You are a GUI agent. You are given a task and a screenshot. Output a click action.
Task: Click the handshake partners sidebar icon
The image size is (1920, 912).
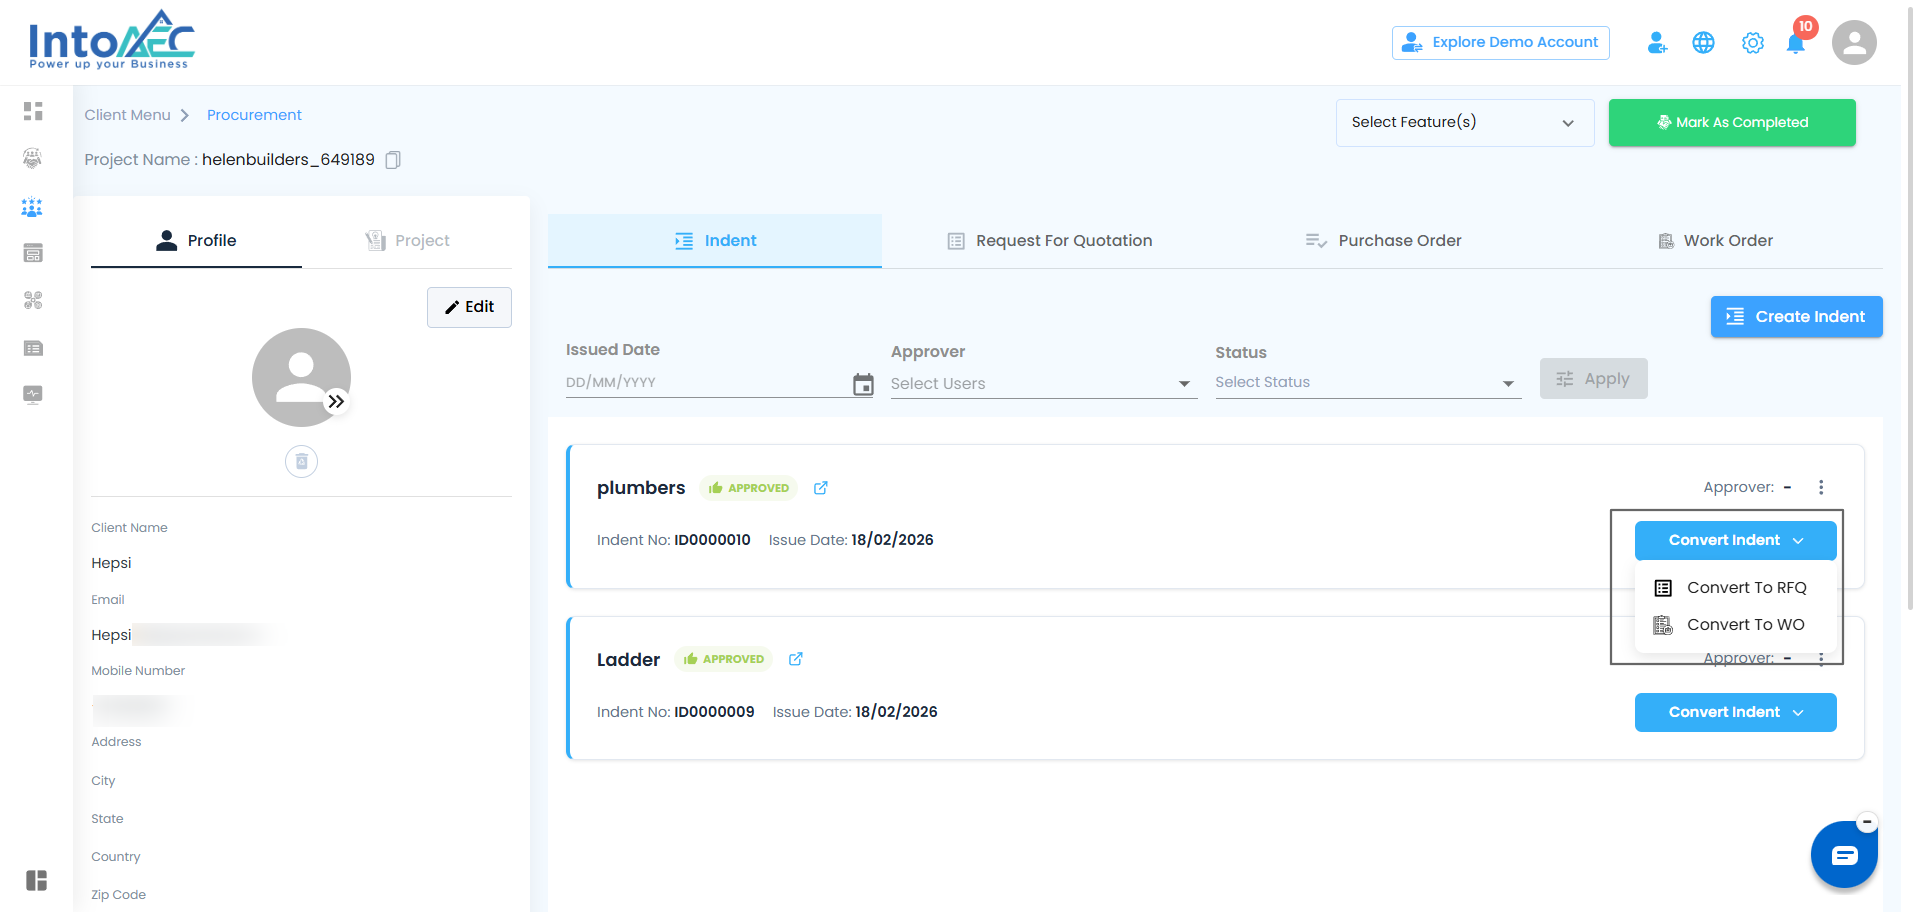(33, 158)
